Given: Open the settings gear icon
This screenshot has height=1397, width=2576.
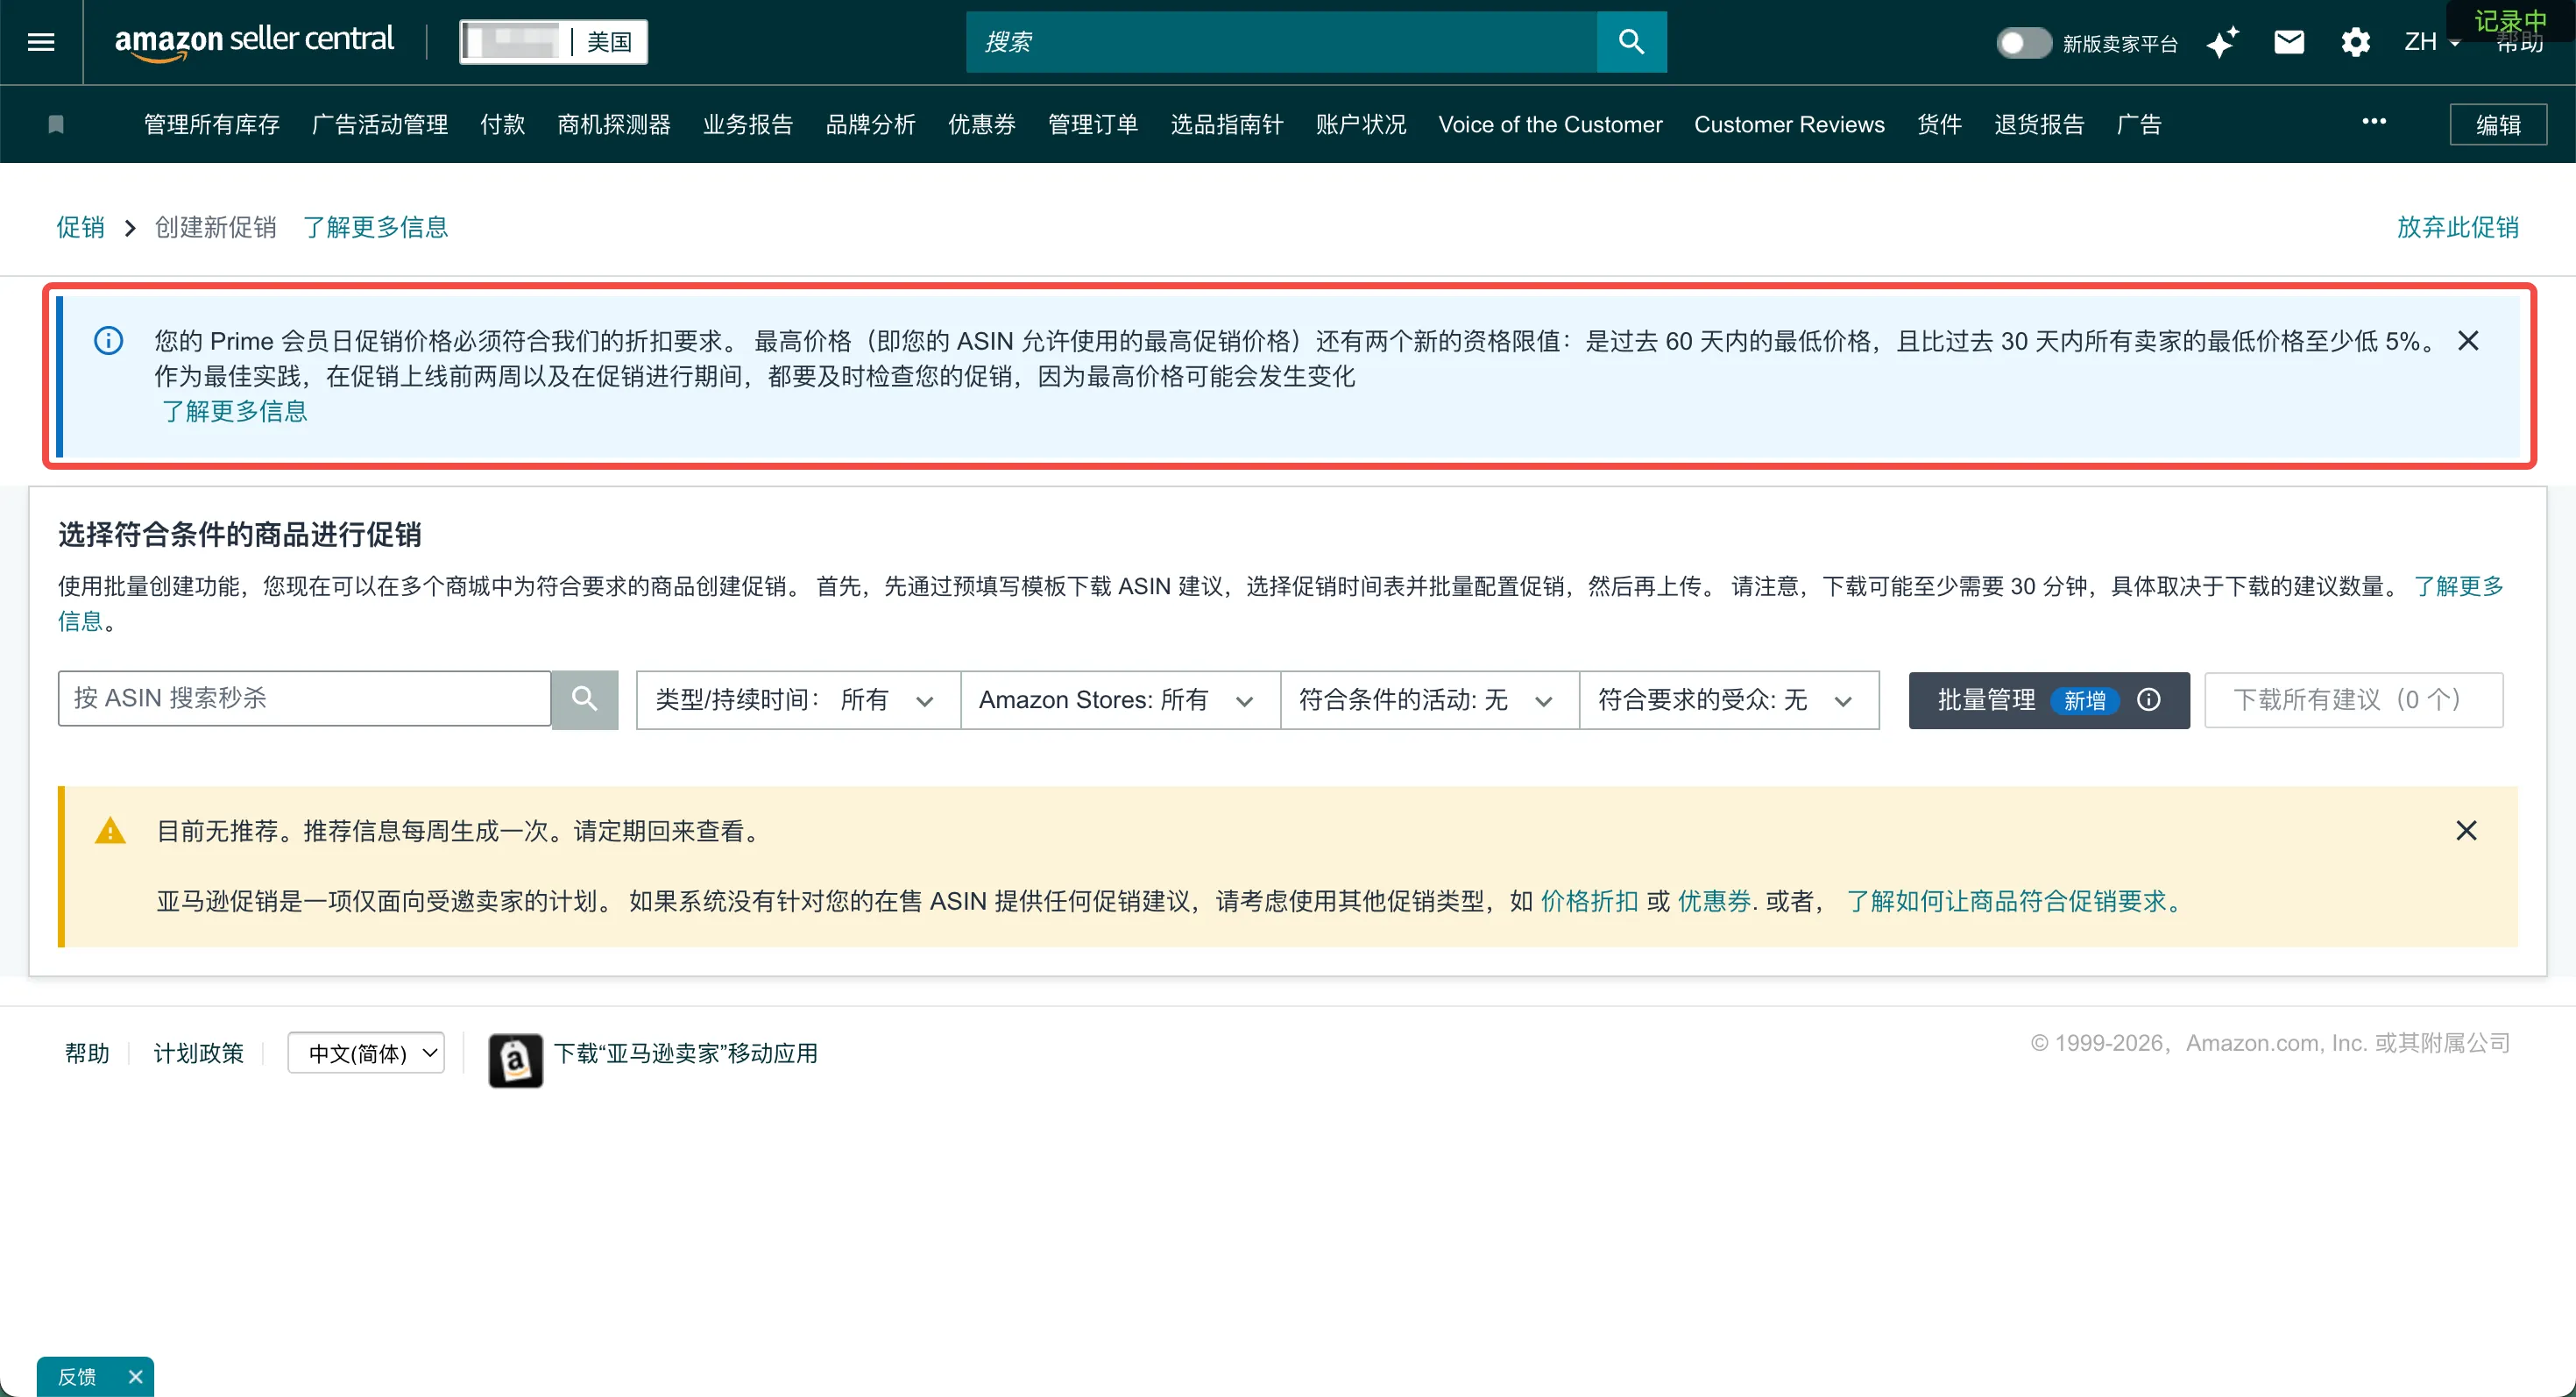Looking at the screenshot, I should pos(2356,42).
